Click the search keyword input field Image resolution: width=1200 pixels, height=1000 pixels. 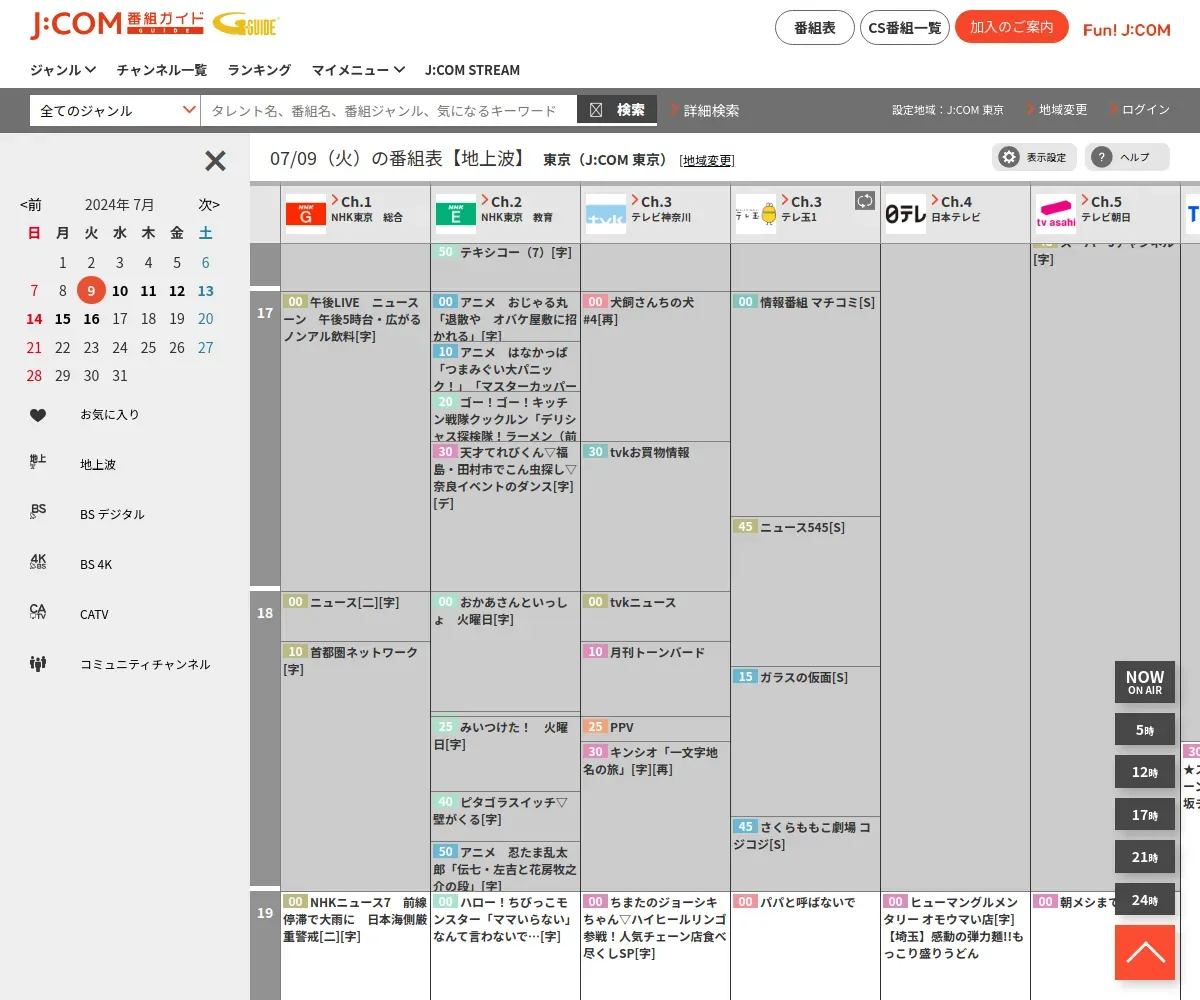389,110
